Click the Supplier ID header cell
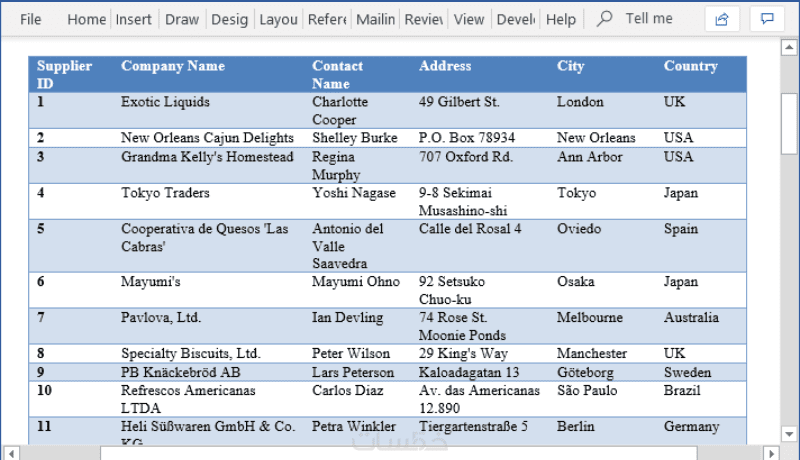Image resolution: width=800 pixels, height=460 pixels. tap(71, 74)
